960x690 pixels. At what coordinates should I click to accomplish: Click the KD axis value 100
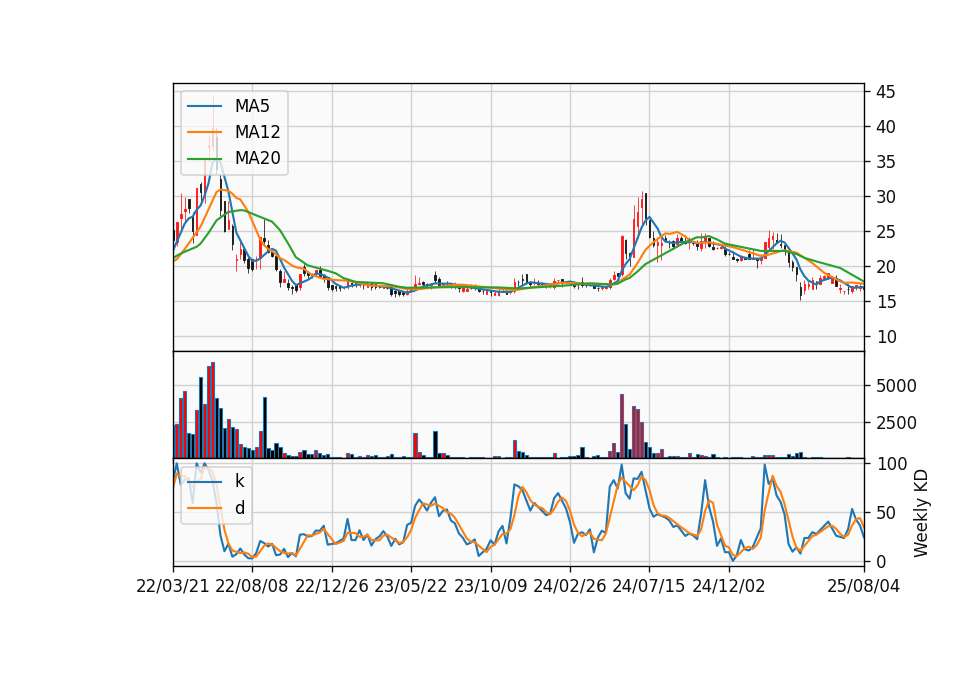point(891,463)
